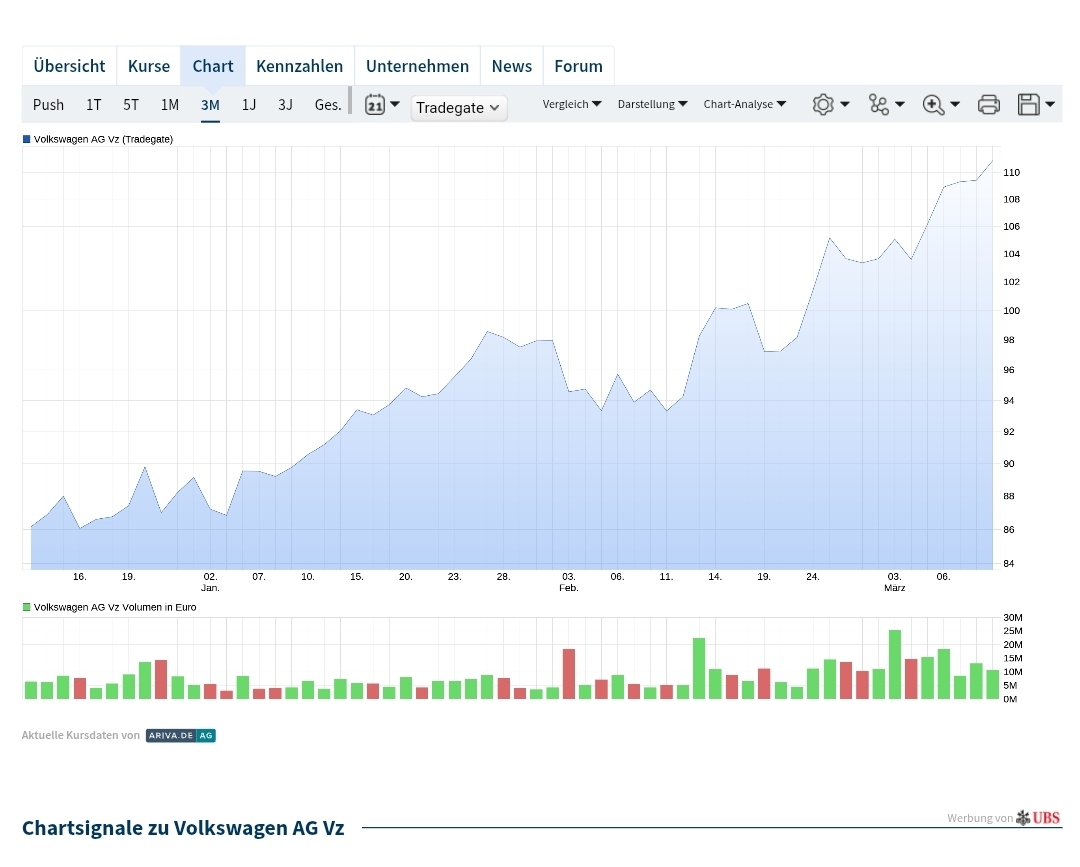Switch to the Übersicht tab
Screen dimensions: 1080x867
click(x=70, y=66)
